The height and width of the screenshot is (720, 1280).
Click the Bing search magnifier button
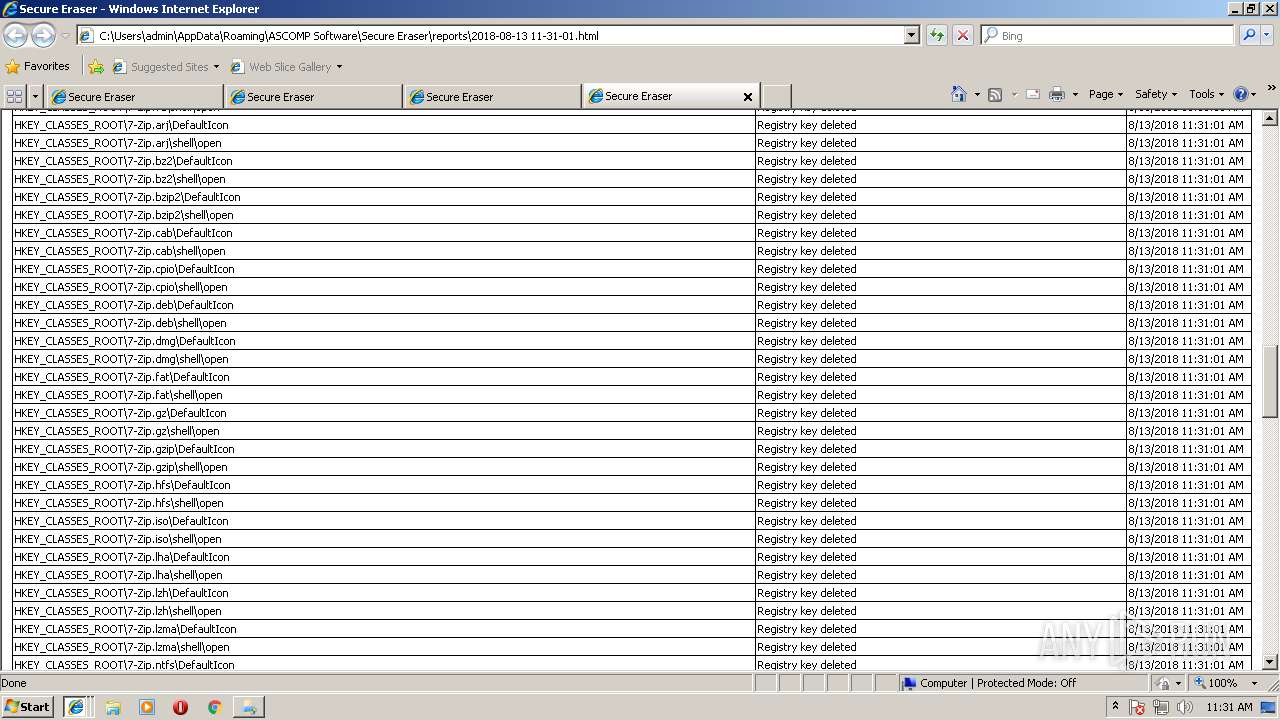click(1248, 35)
